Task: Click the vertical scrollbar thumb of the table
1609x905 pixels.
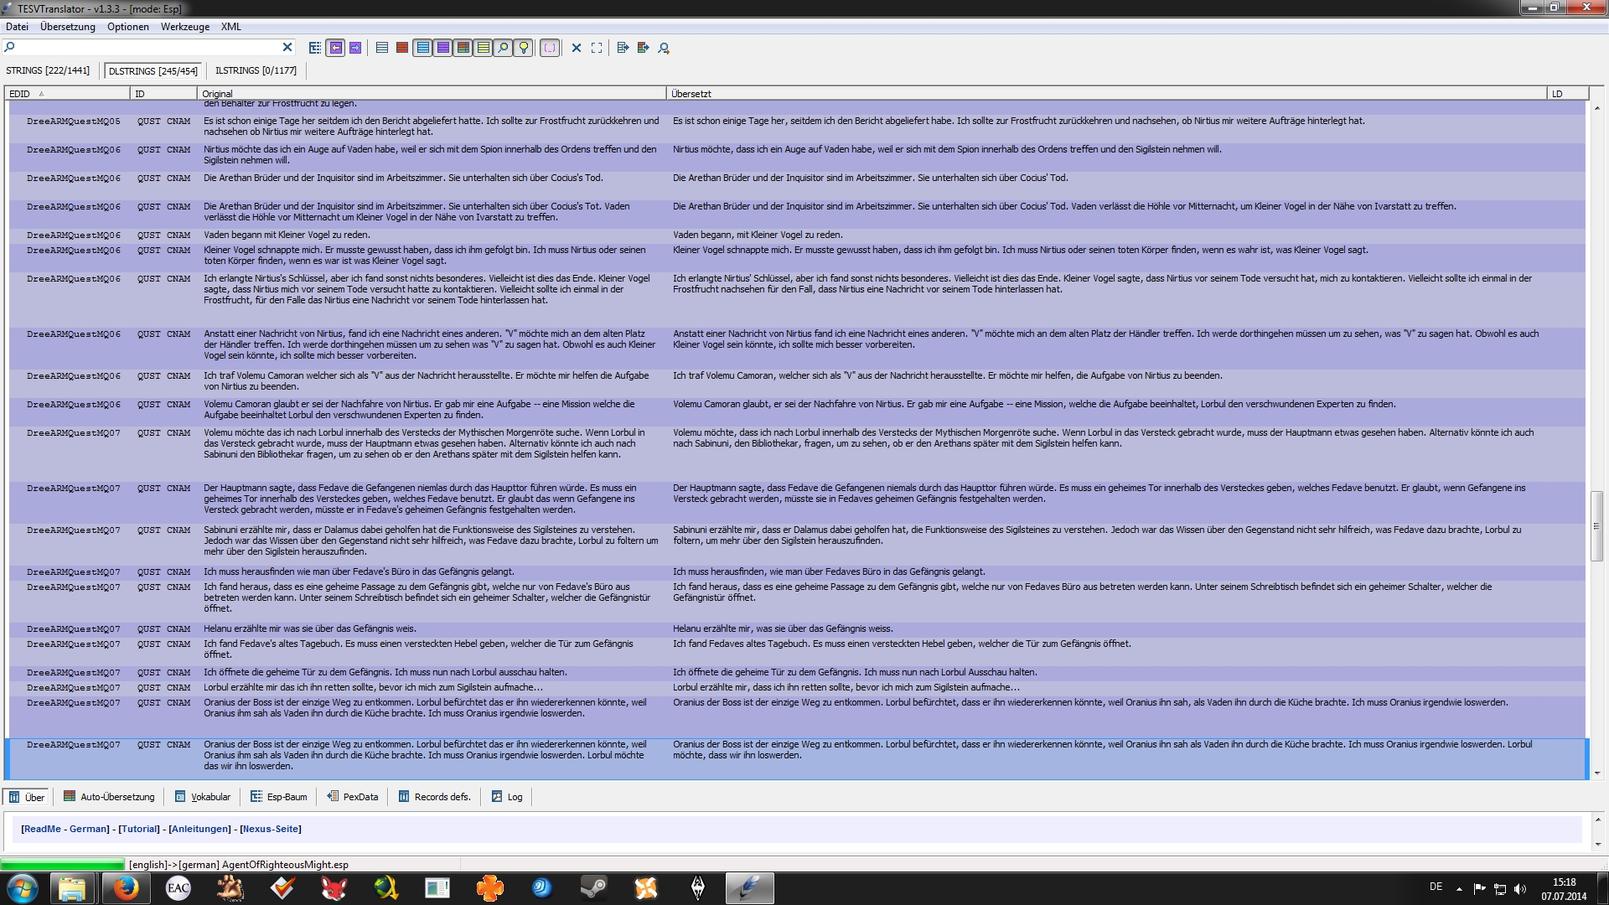Action: click(x=1596, y=526)
